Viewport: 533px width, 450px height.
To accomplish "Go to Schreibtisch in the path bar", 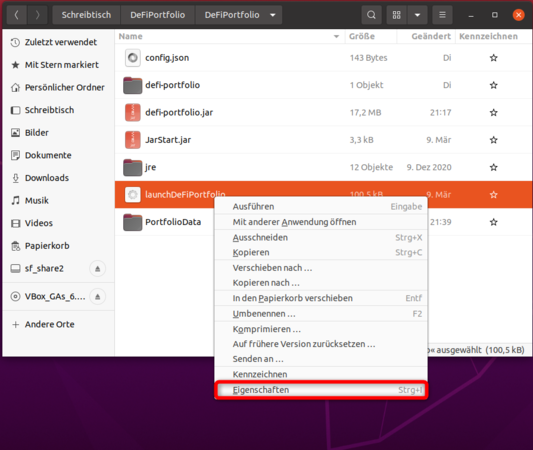I will pyautogui.click(x=86, y=15).
